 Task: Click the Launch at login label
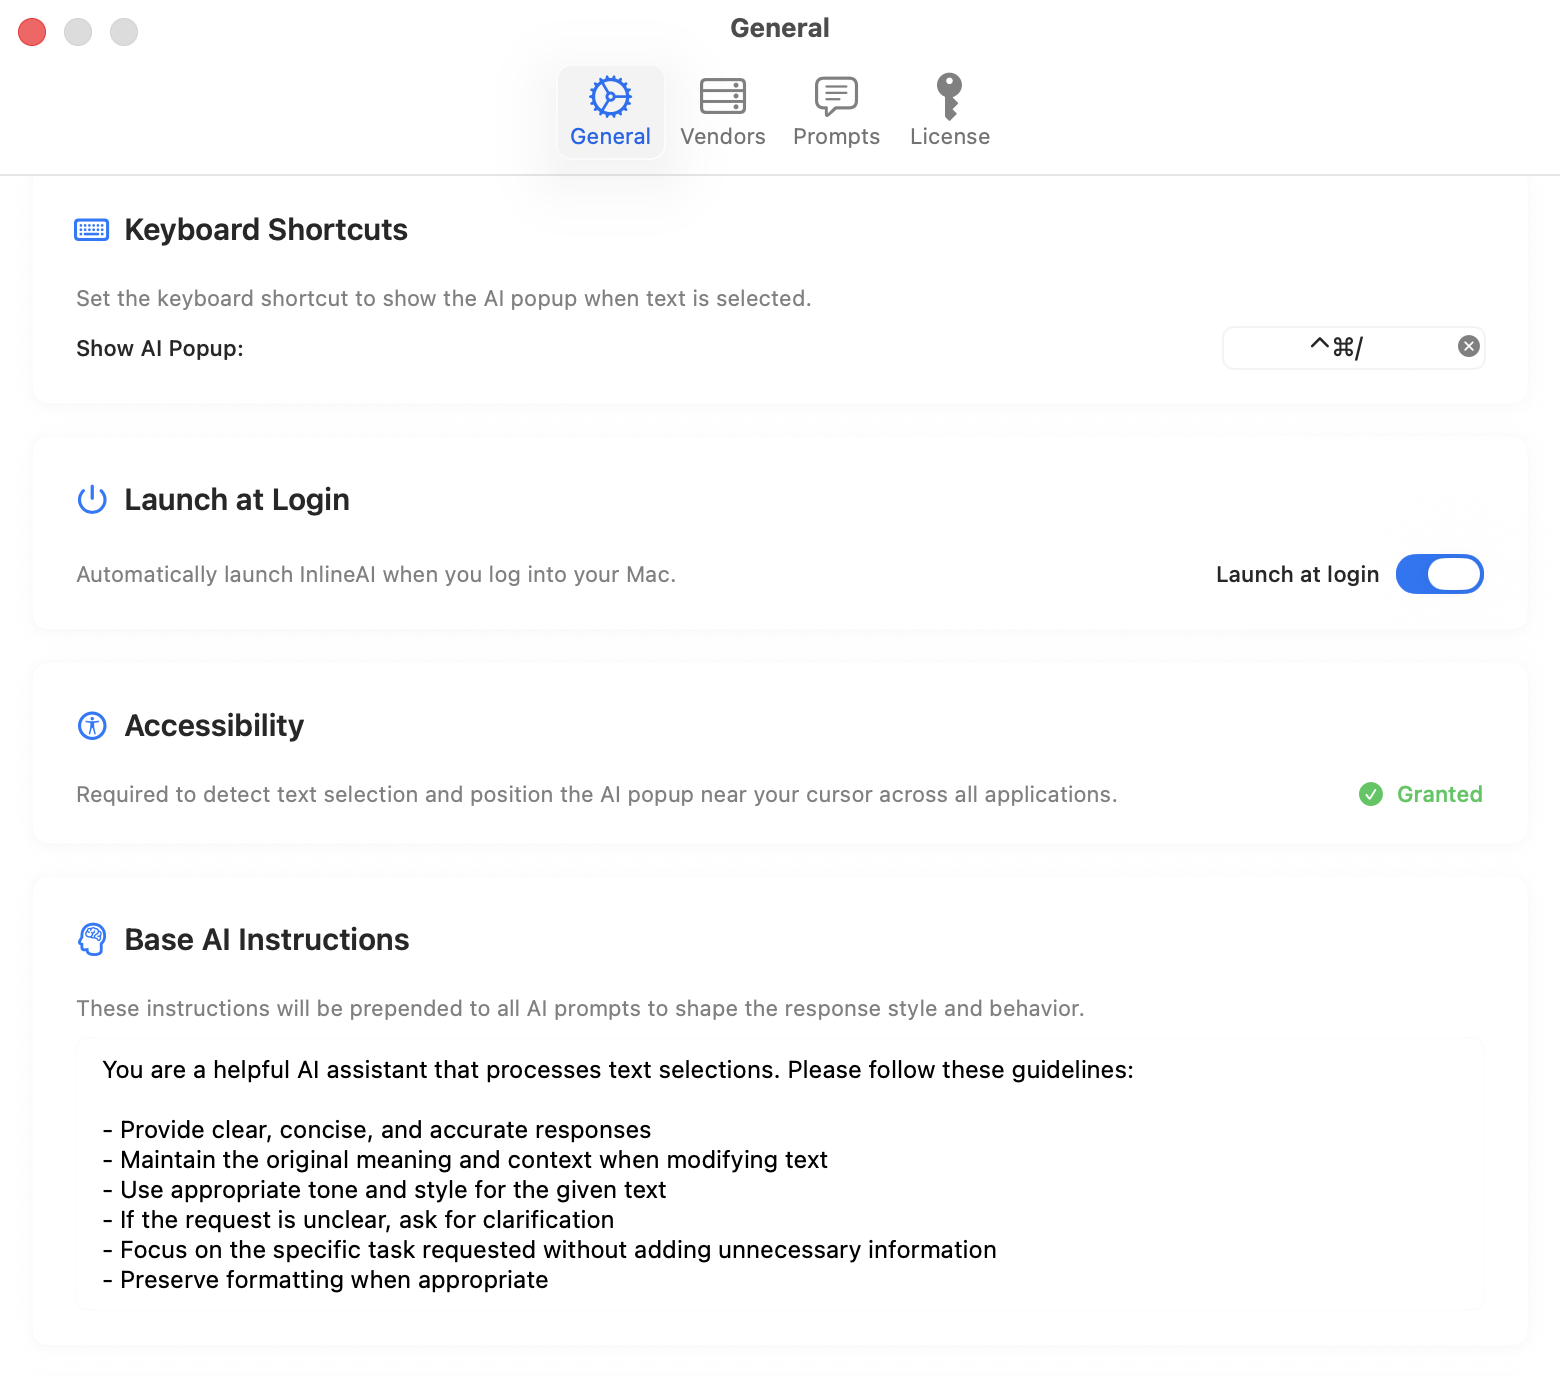1297,574
